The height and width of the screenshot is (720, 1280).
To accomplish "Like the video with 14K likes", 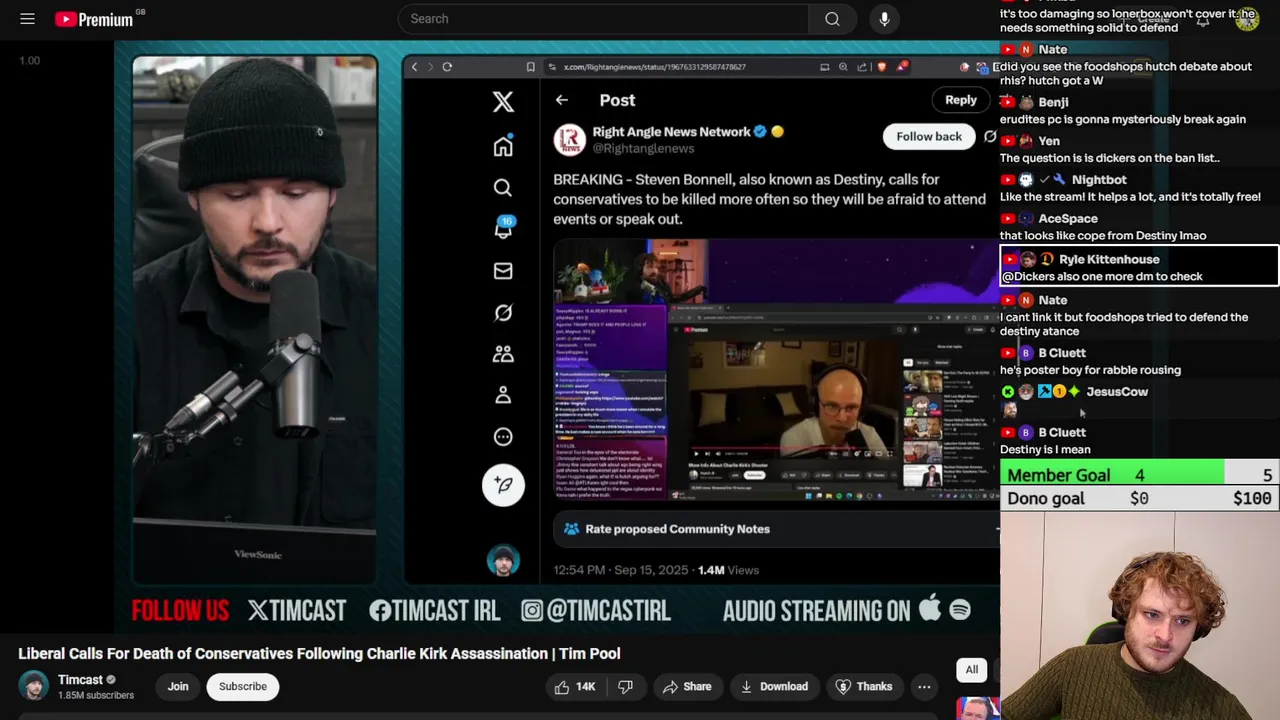I will [x=574, y=687].
